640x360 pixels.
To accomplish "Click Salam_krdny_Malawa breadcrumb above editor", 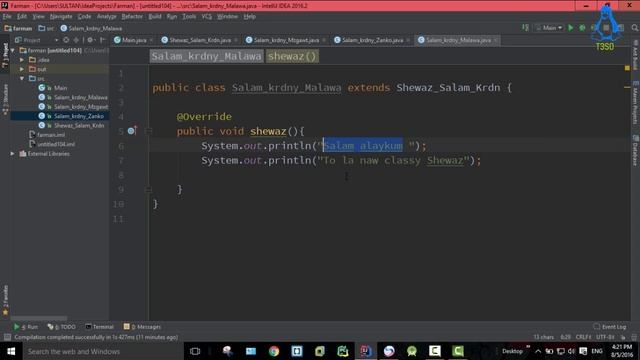I will pos(206,56).
